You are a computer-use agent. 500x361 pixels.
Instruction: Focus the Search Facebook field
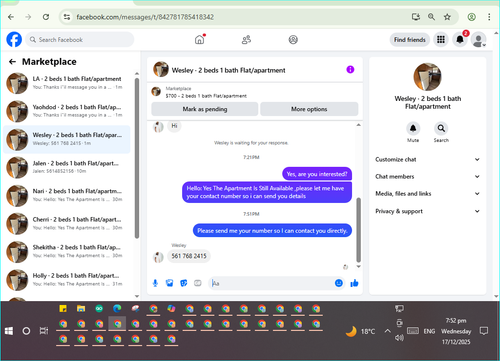80,40
